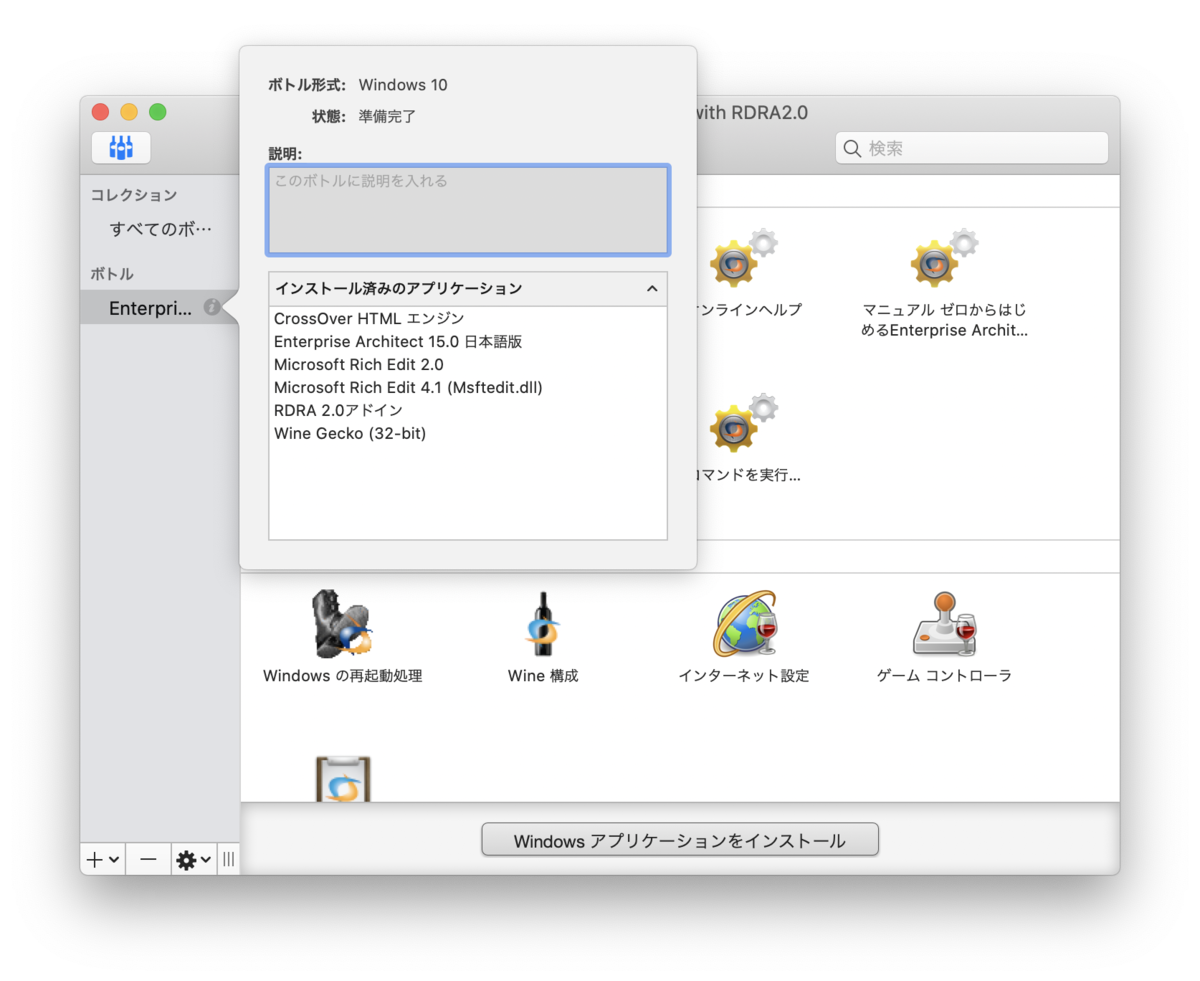Open the gear actions dropdown
The height and width of the screenshot is (981, 1200).
(x=193, y=859)
